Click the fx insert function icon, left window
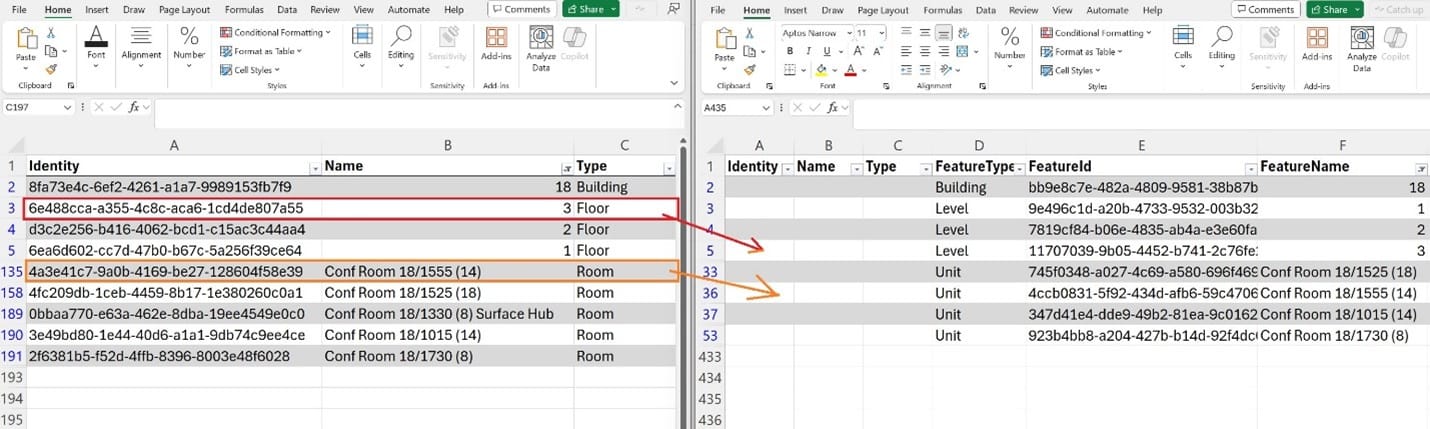1430x429 pixels. point(134,107)
